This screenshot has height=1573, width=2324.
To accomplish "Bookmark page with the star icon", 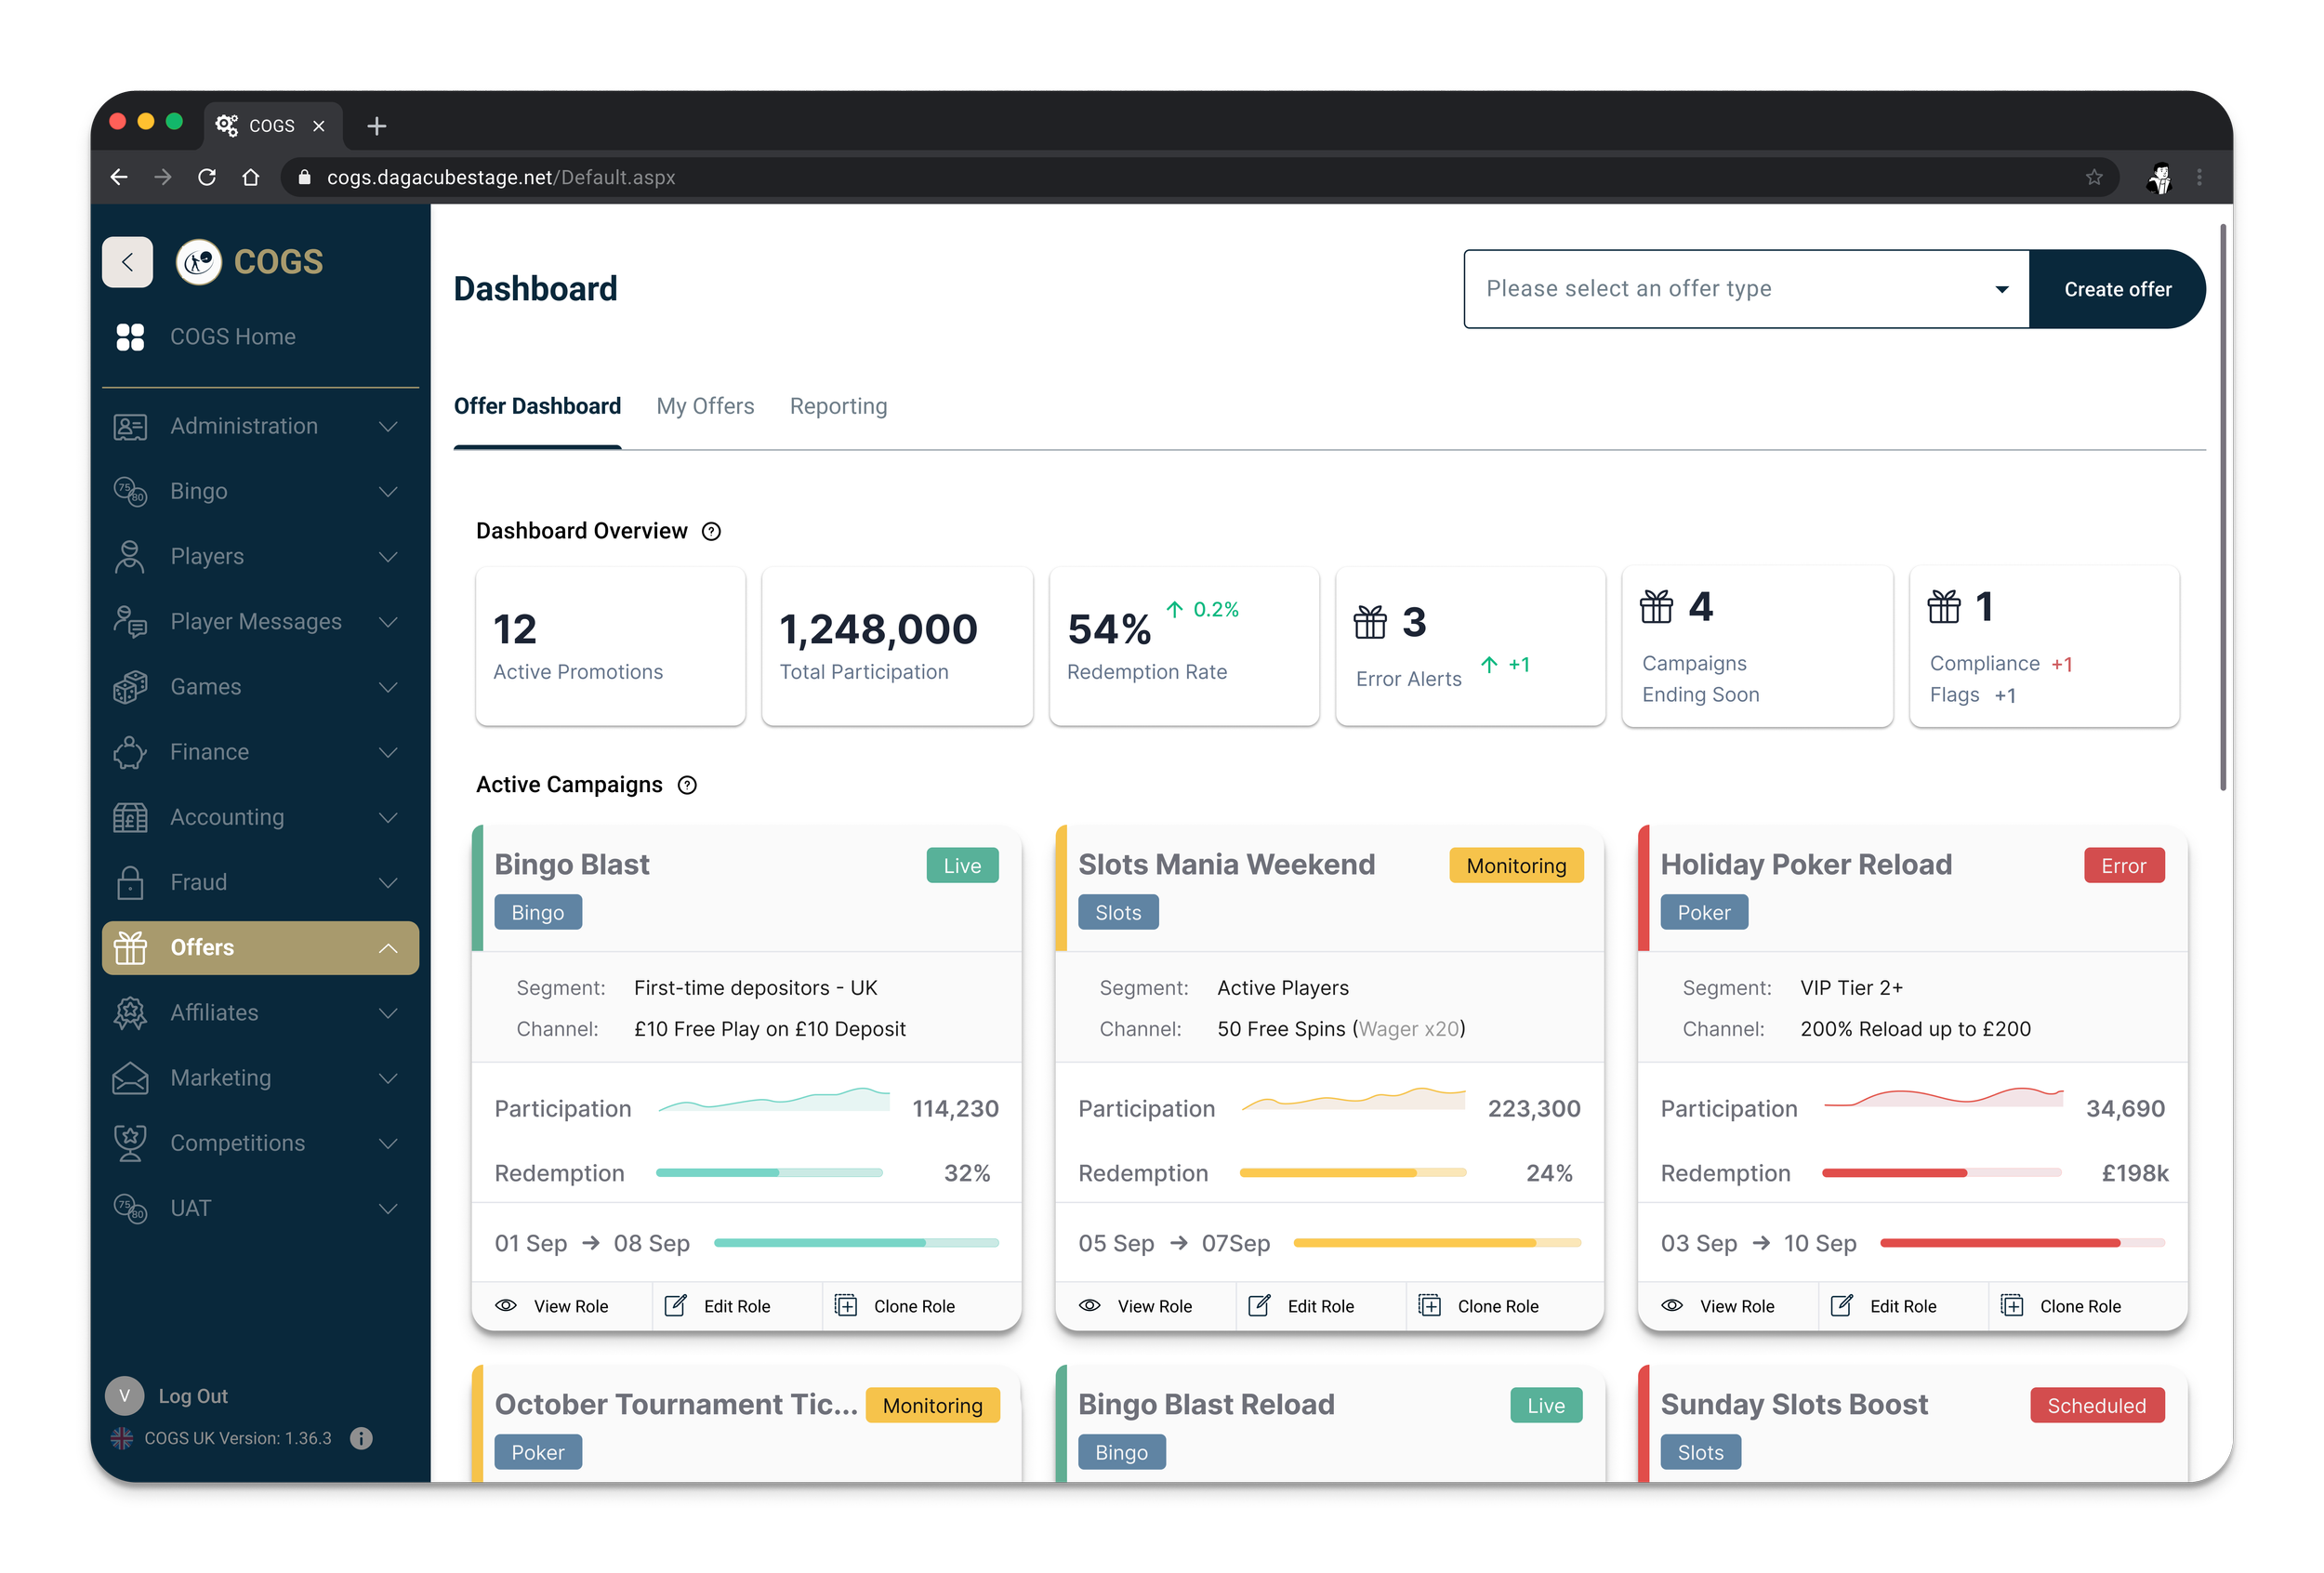I will (x=2094, y=177).
